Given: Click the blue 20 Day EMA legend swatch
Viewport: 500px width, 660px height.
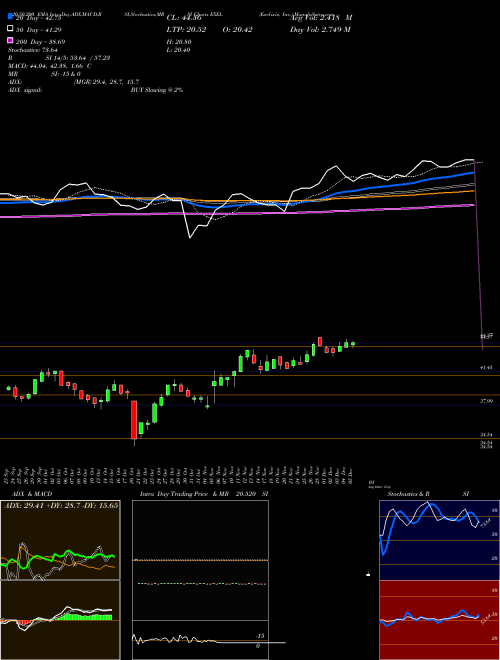Looking at the screenshot, I should (x=10, y=16).
